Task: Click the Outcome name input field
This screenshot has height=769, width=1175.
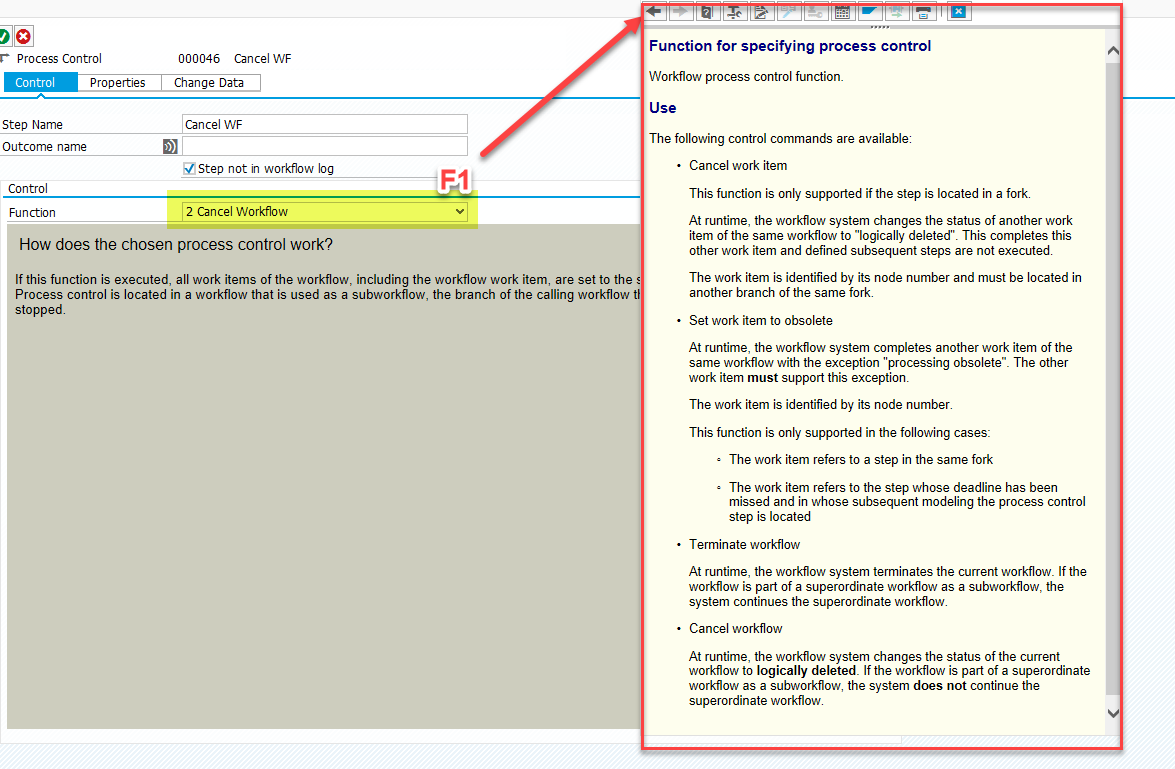Action: tap(324, 146)
